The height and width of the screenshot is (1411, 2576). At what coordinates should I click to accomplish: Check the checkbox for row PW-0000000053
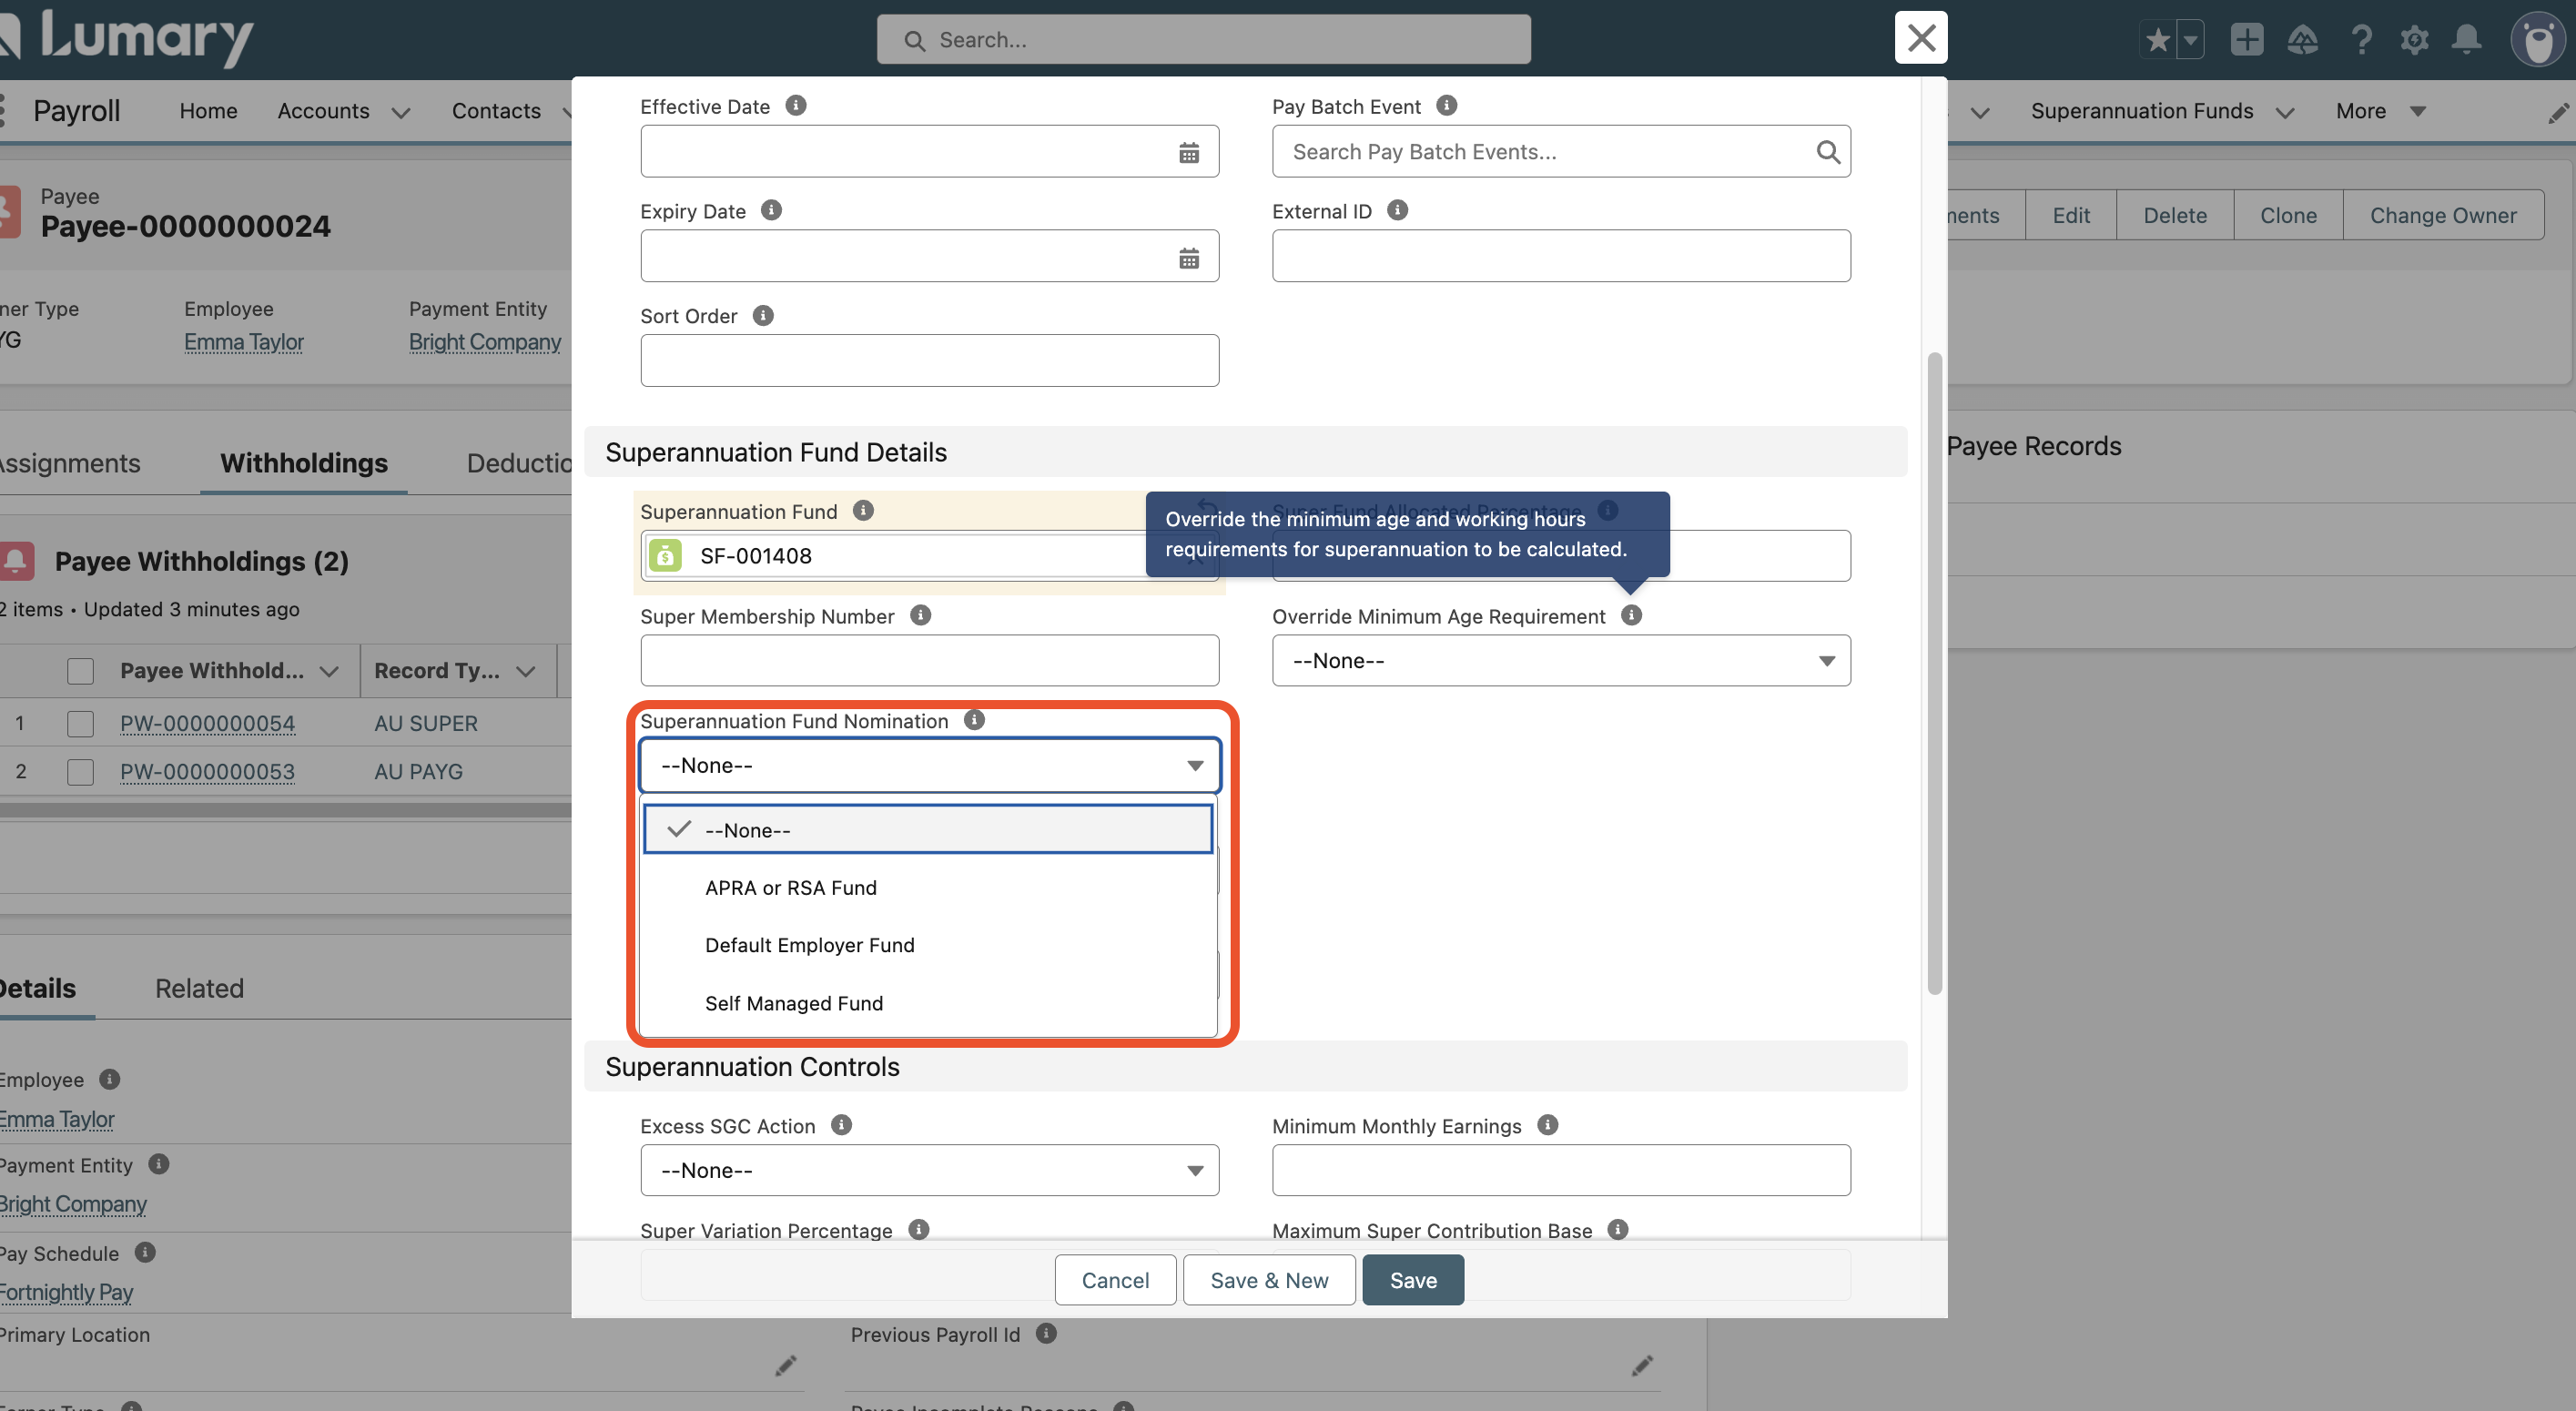click(80, 771)
